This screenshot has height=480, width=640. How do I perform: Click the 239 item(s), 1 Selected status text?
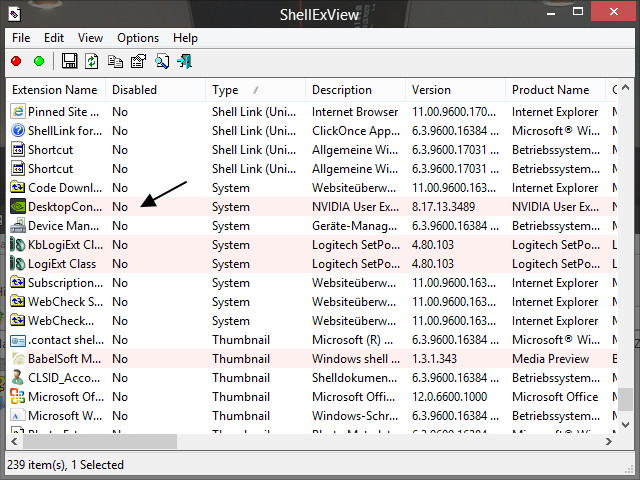(65, 465)
